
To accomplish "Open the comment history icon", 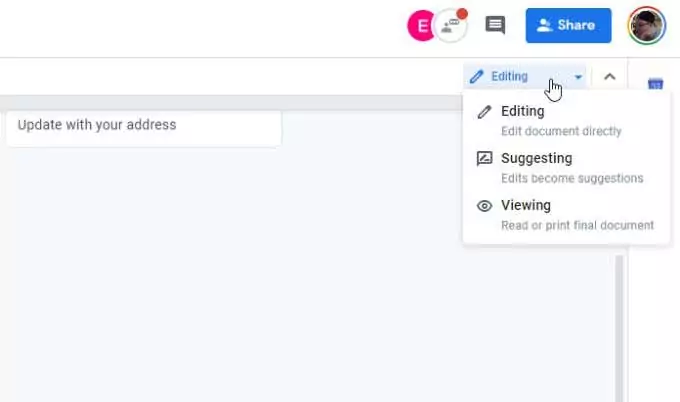I will click(495, 26).
